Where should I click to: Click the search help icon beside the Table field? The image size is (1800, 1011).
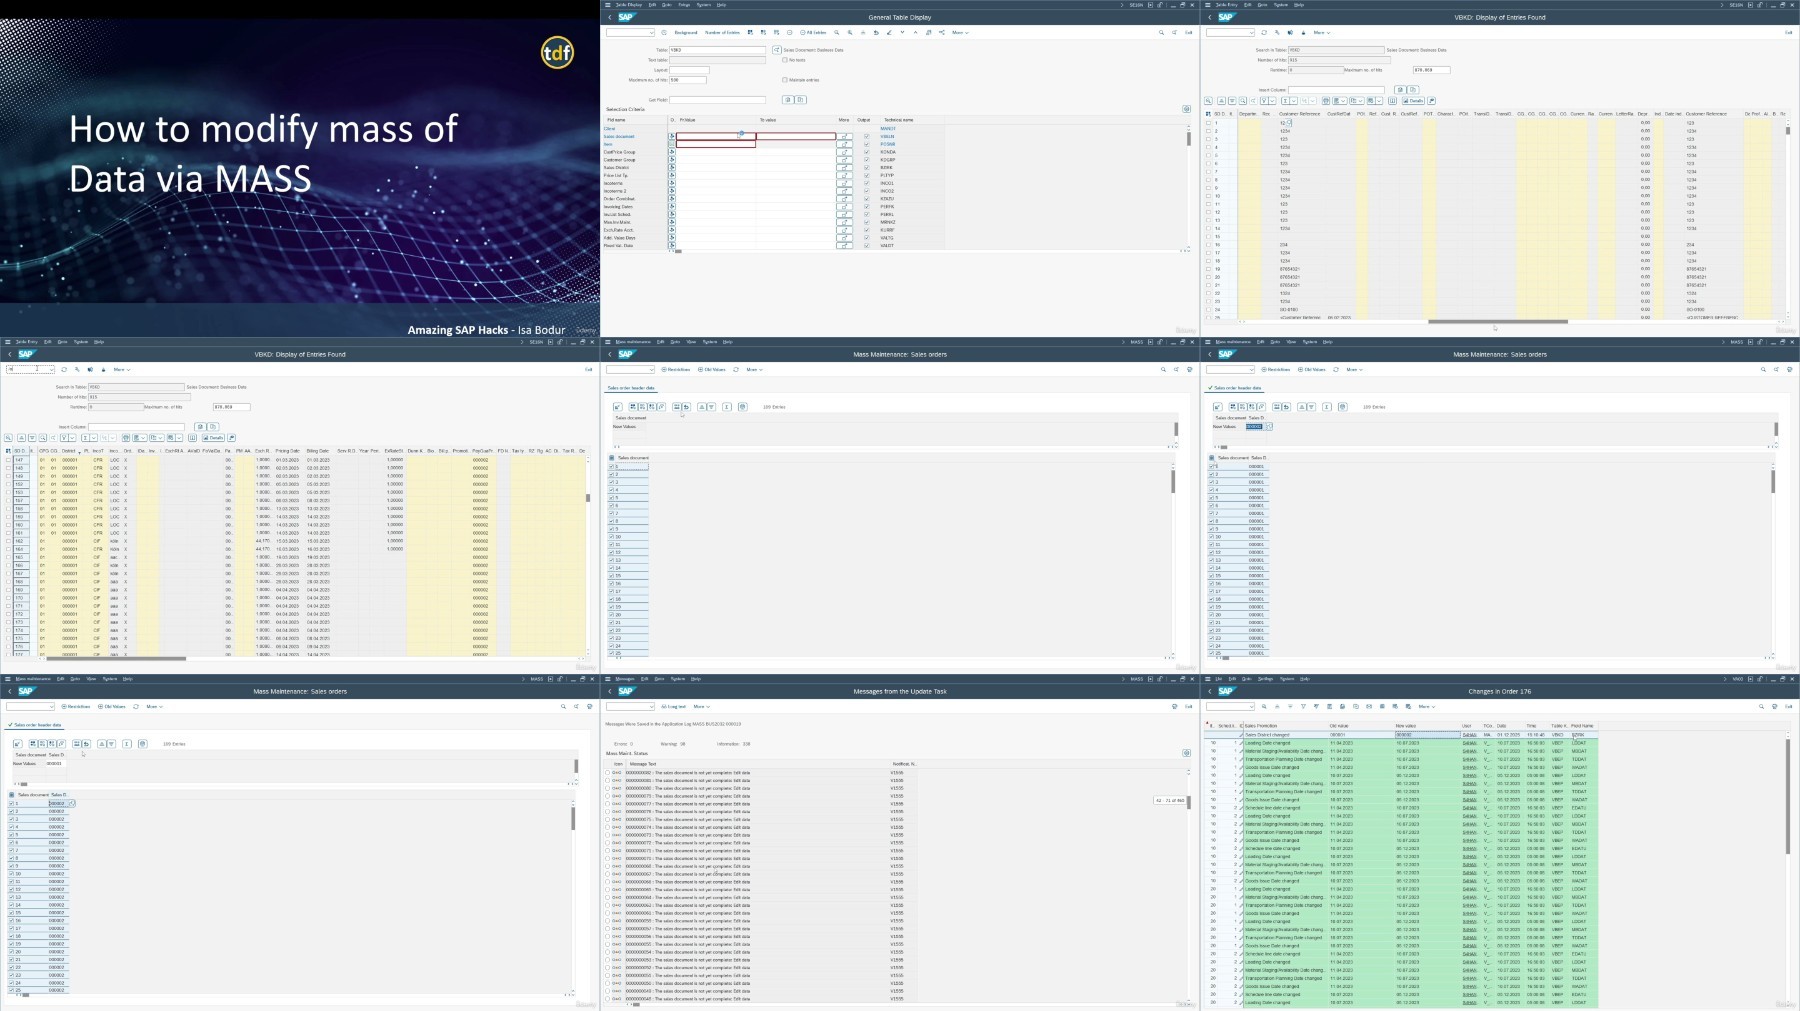pos(777,50)
